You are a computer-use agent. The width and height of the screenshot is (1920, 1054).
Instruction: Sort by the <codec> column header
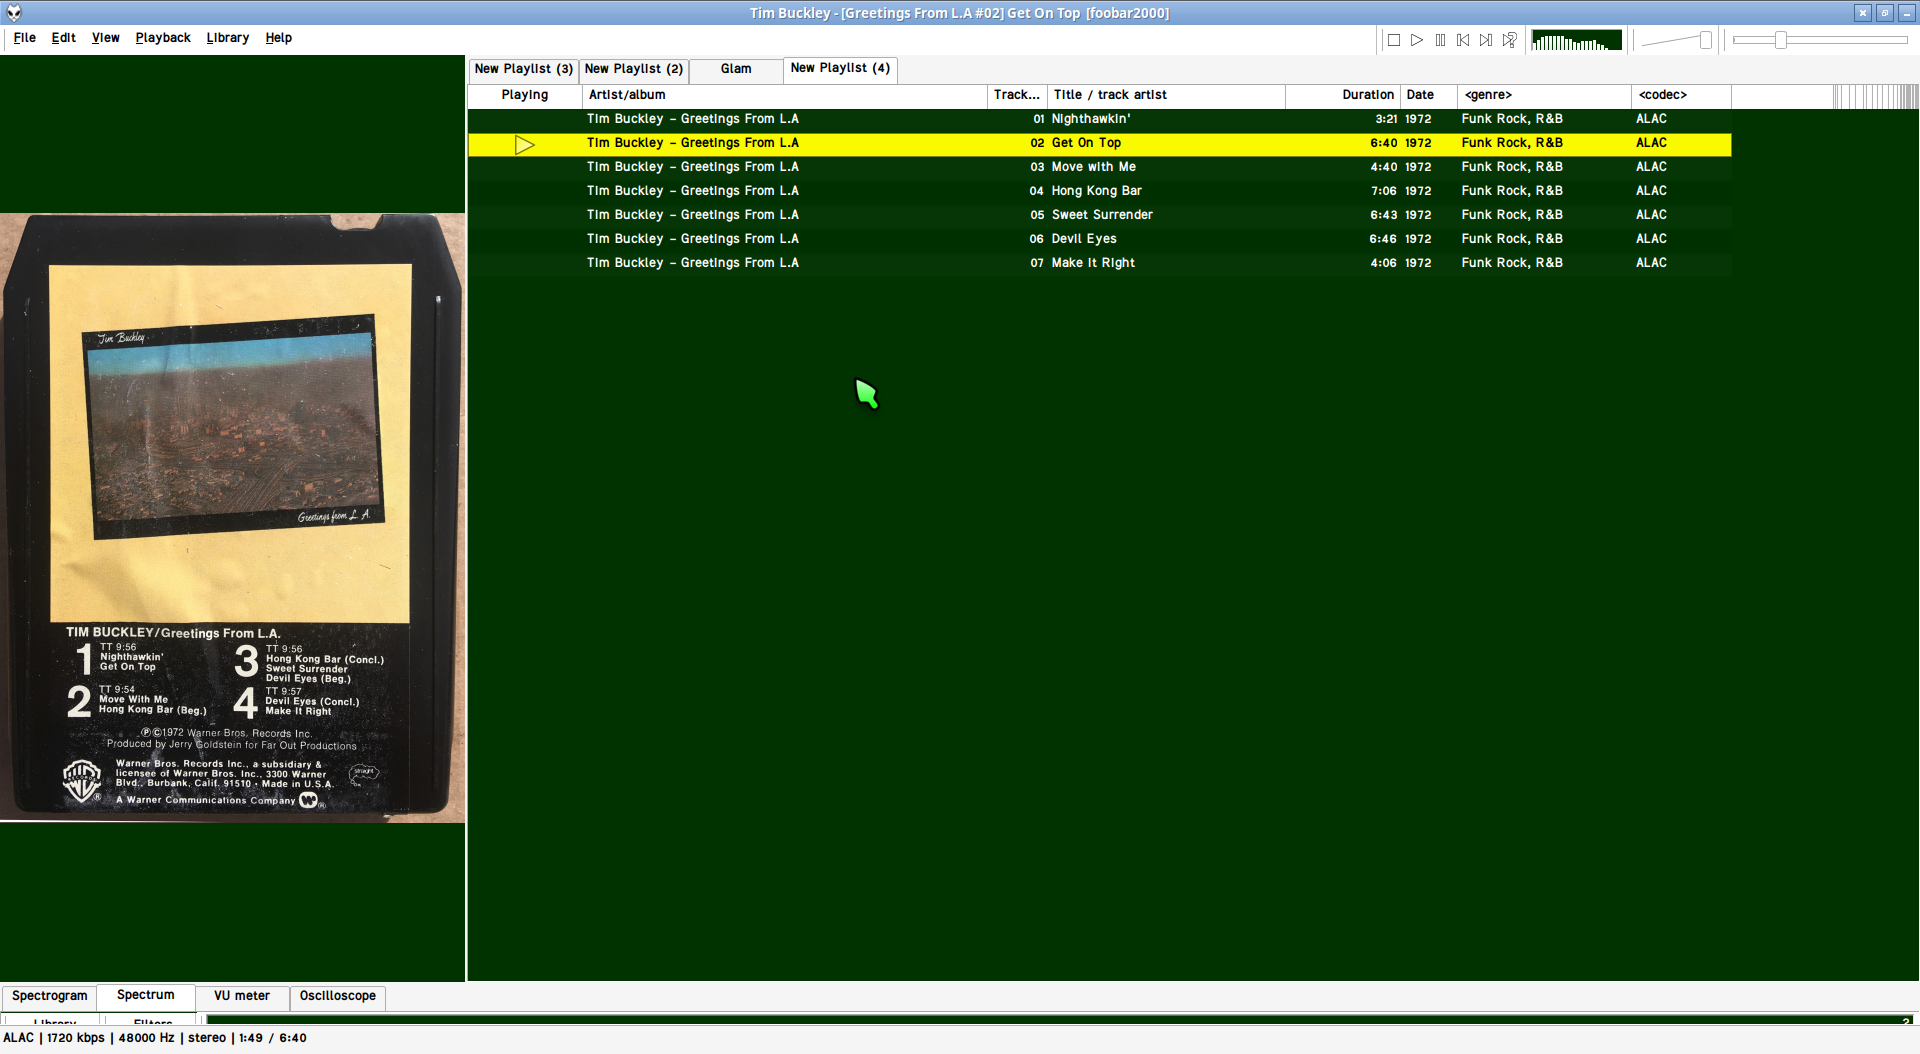1681,95
